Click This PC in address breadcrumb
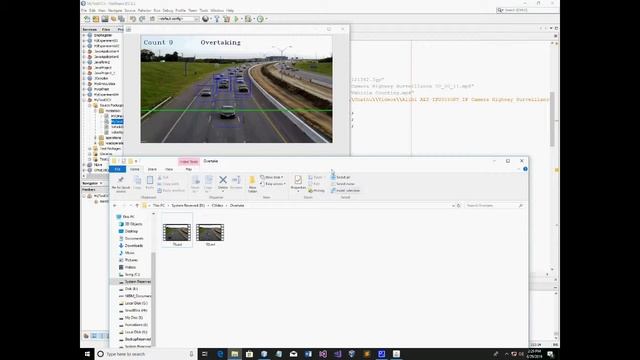This screenshot has width=640, height=360. tap(159, 206)
